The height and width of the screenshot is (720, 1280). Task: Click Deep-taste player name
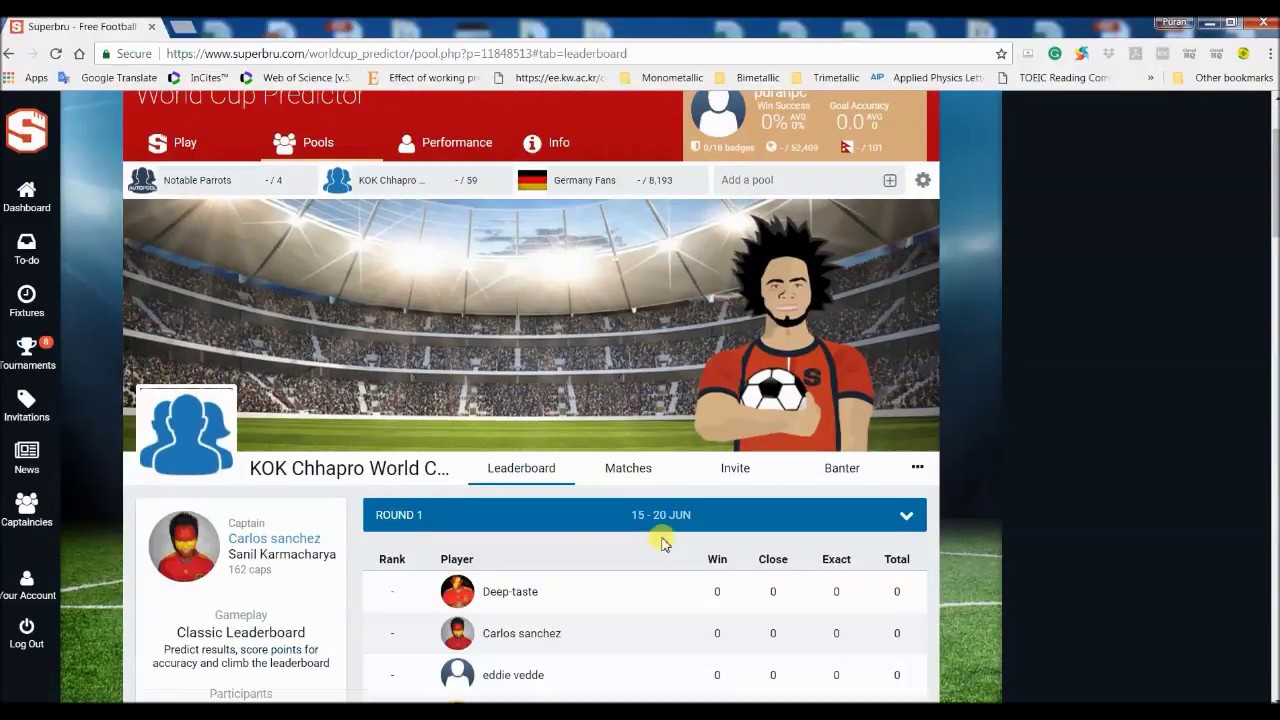click(x=510, y=592)
